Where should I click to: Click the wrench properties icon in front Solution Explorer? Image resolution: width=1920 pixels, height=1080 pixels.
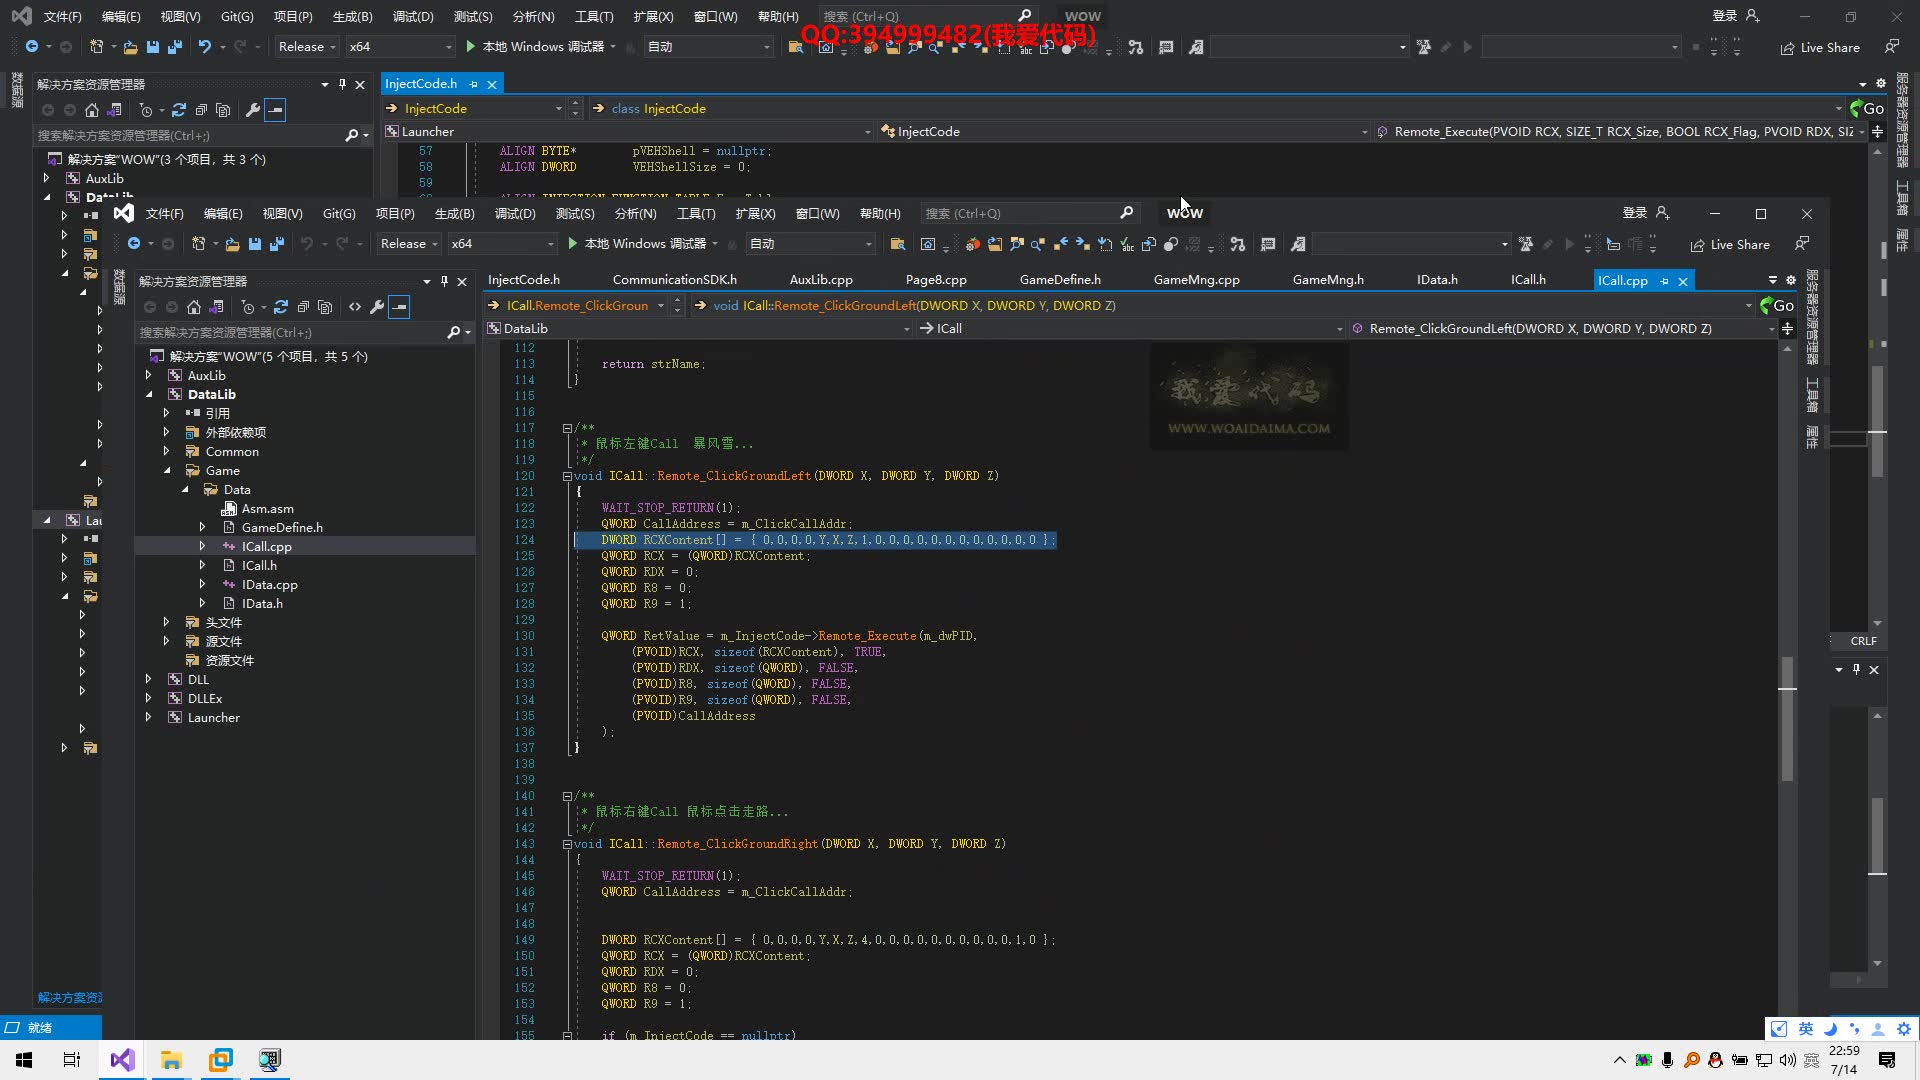pyautogui.click(x=377, y=307)
